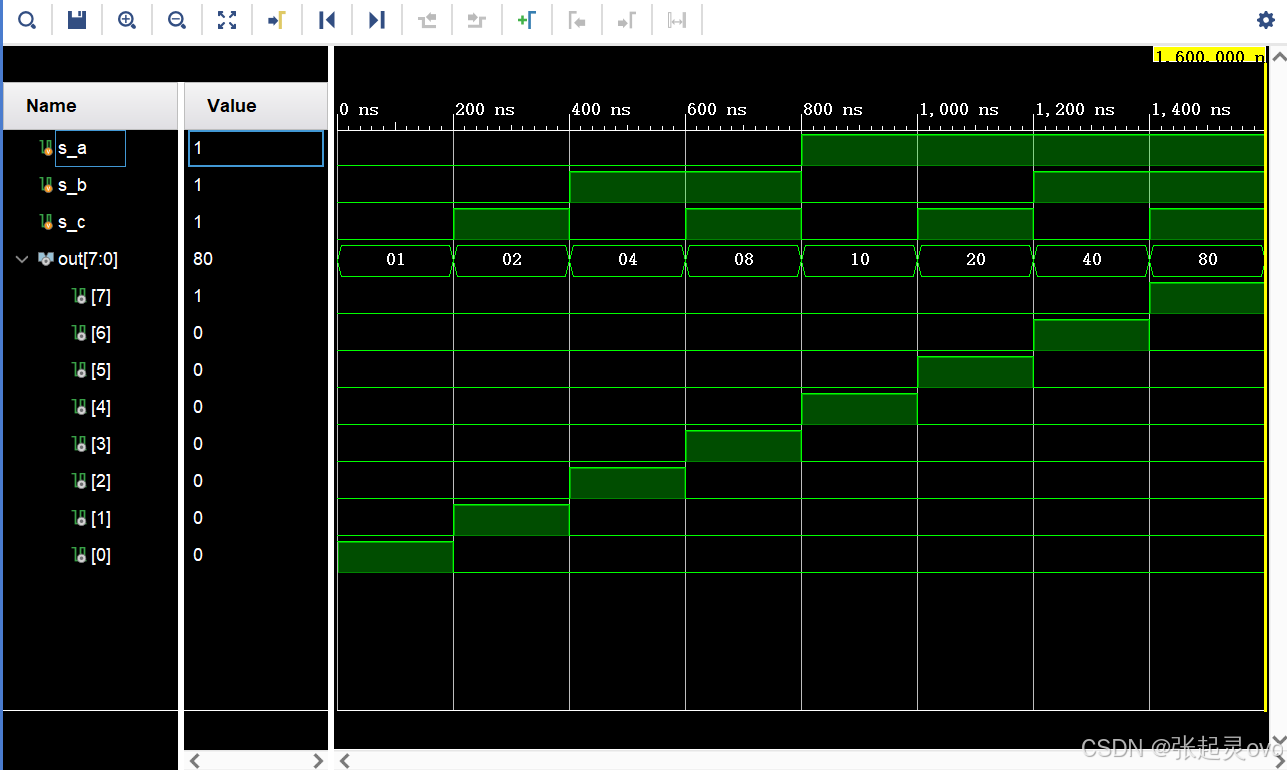1287x770 pixels.
Task: Select the s_c signal
Action: [72, 222]
